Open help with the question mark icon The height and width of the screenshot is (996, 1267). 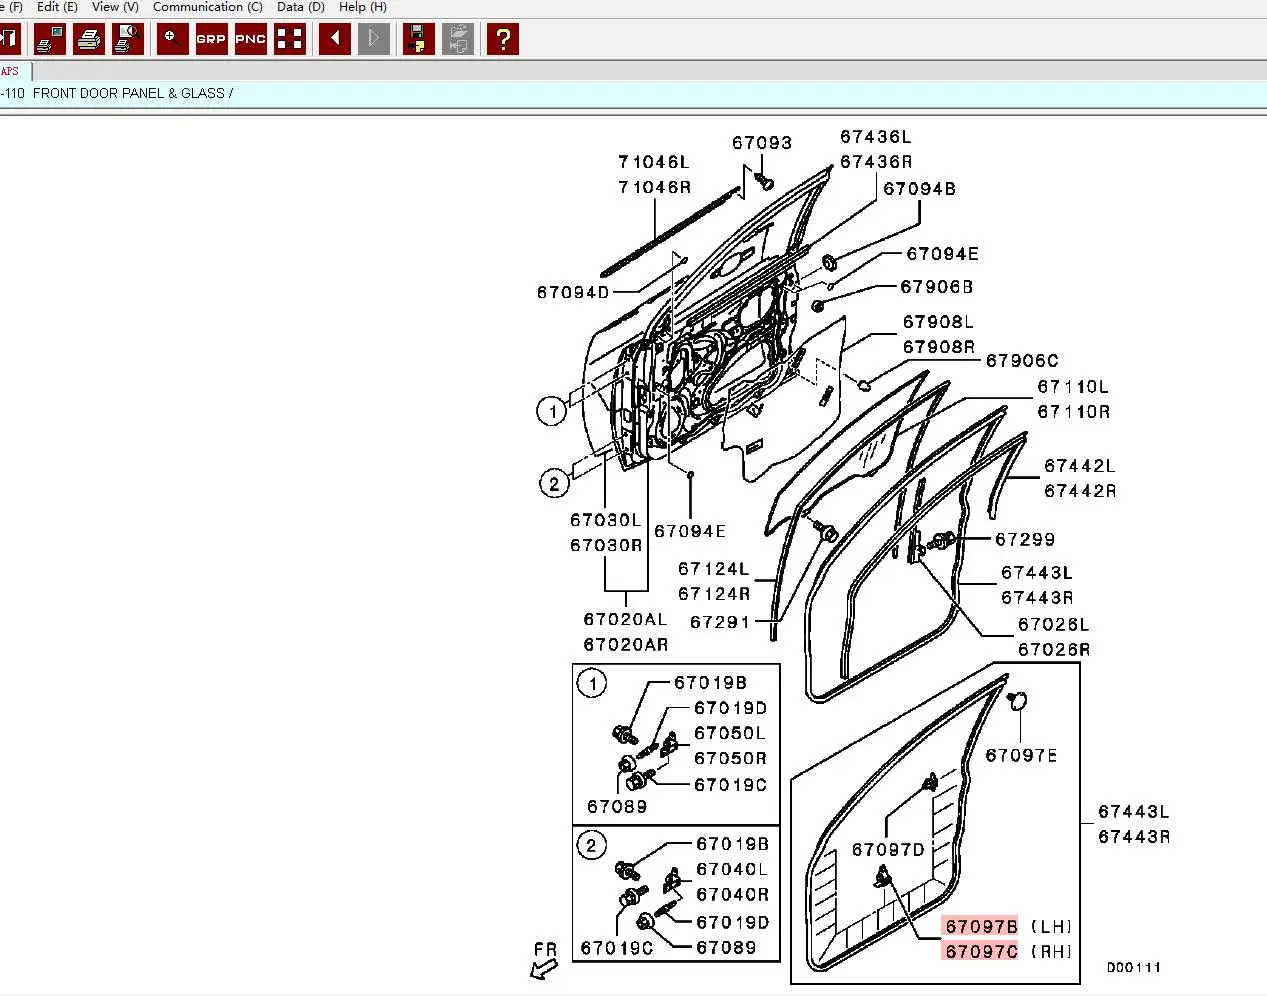503,39
